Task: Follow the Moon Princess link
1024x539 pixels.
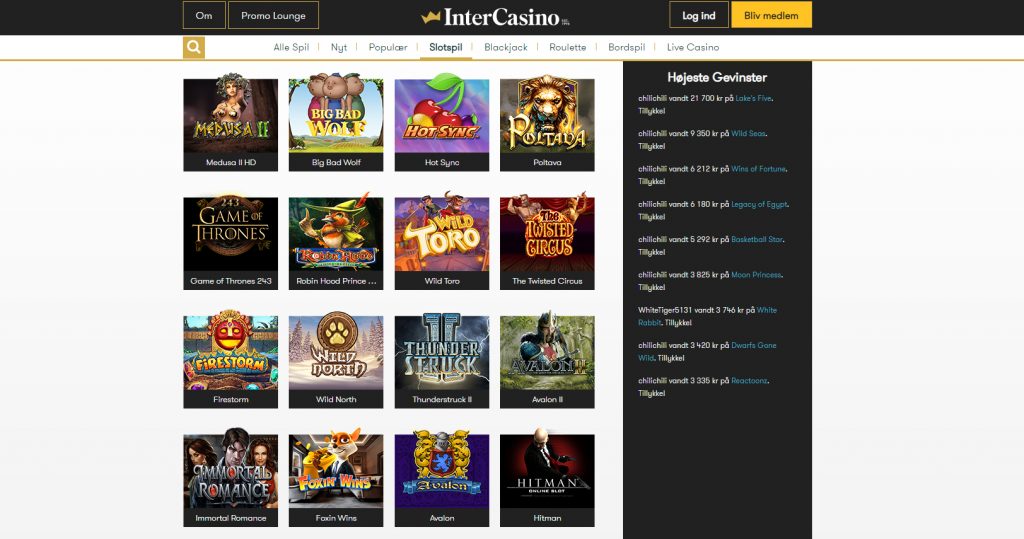Action: point(756,274)
